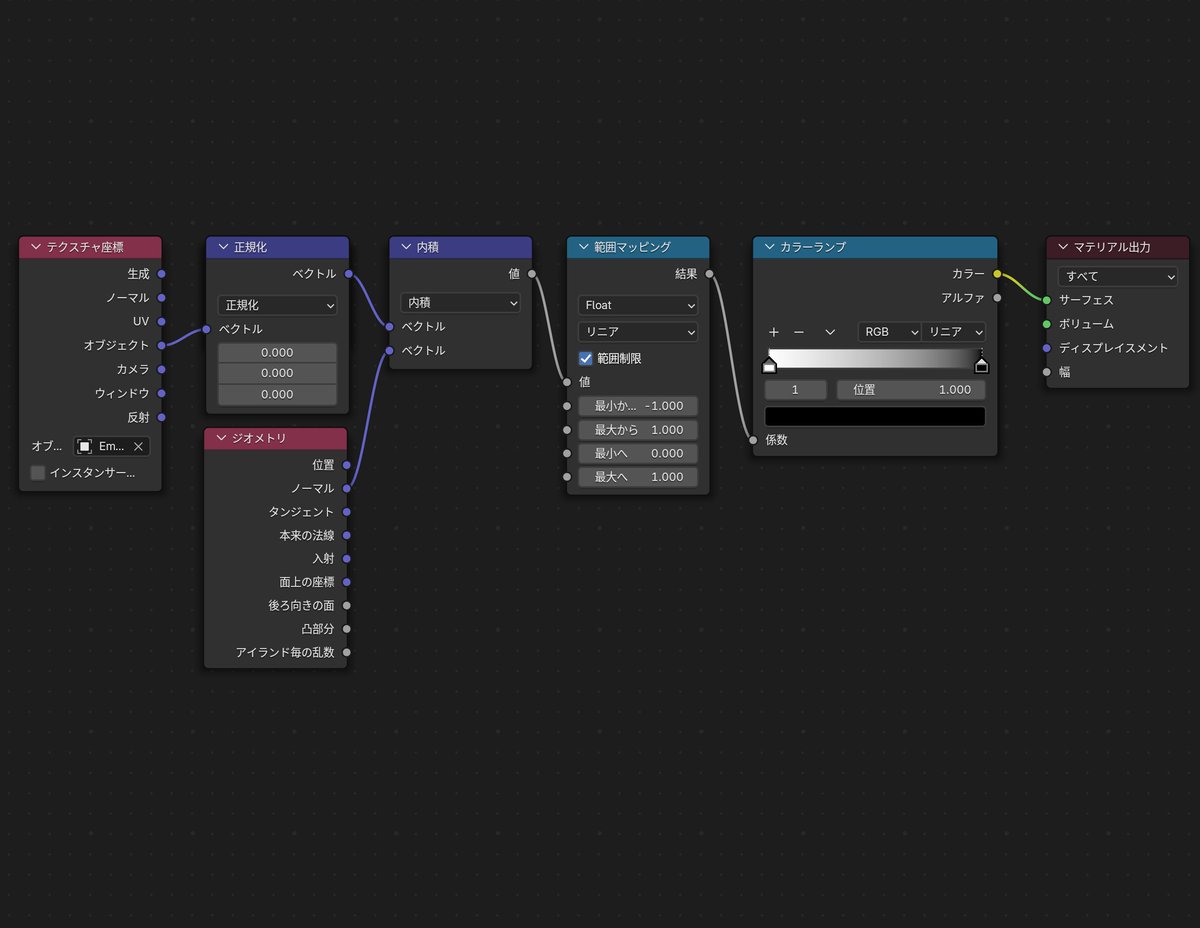Click the 反射 output socket
This screenshot has width=1200, height=928.
pos(162,417)
